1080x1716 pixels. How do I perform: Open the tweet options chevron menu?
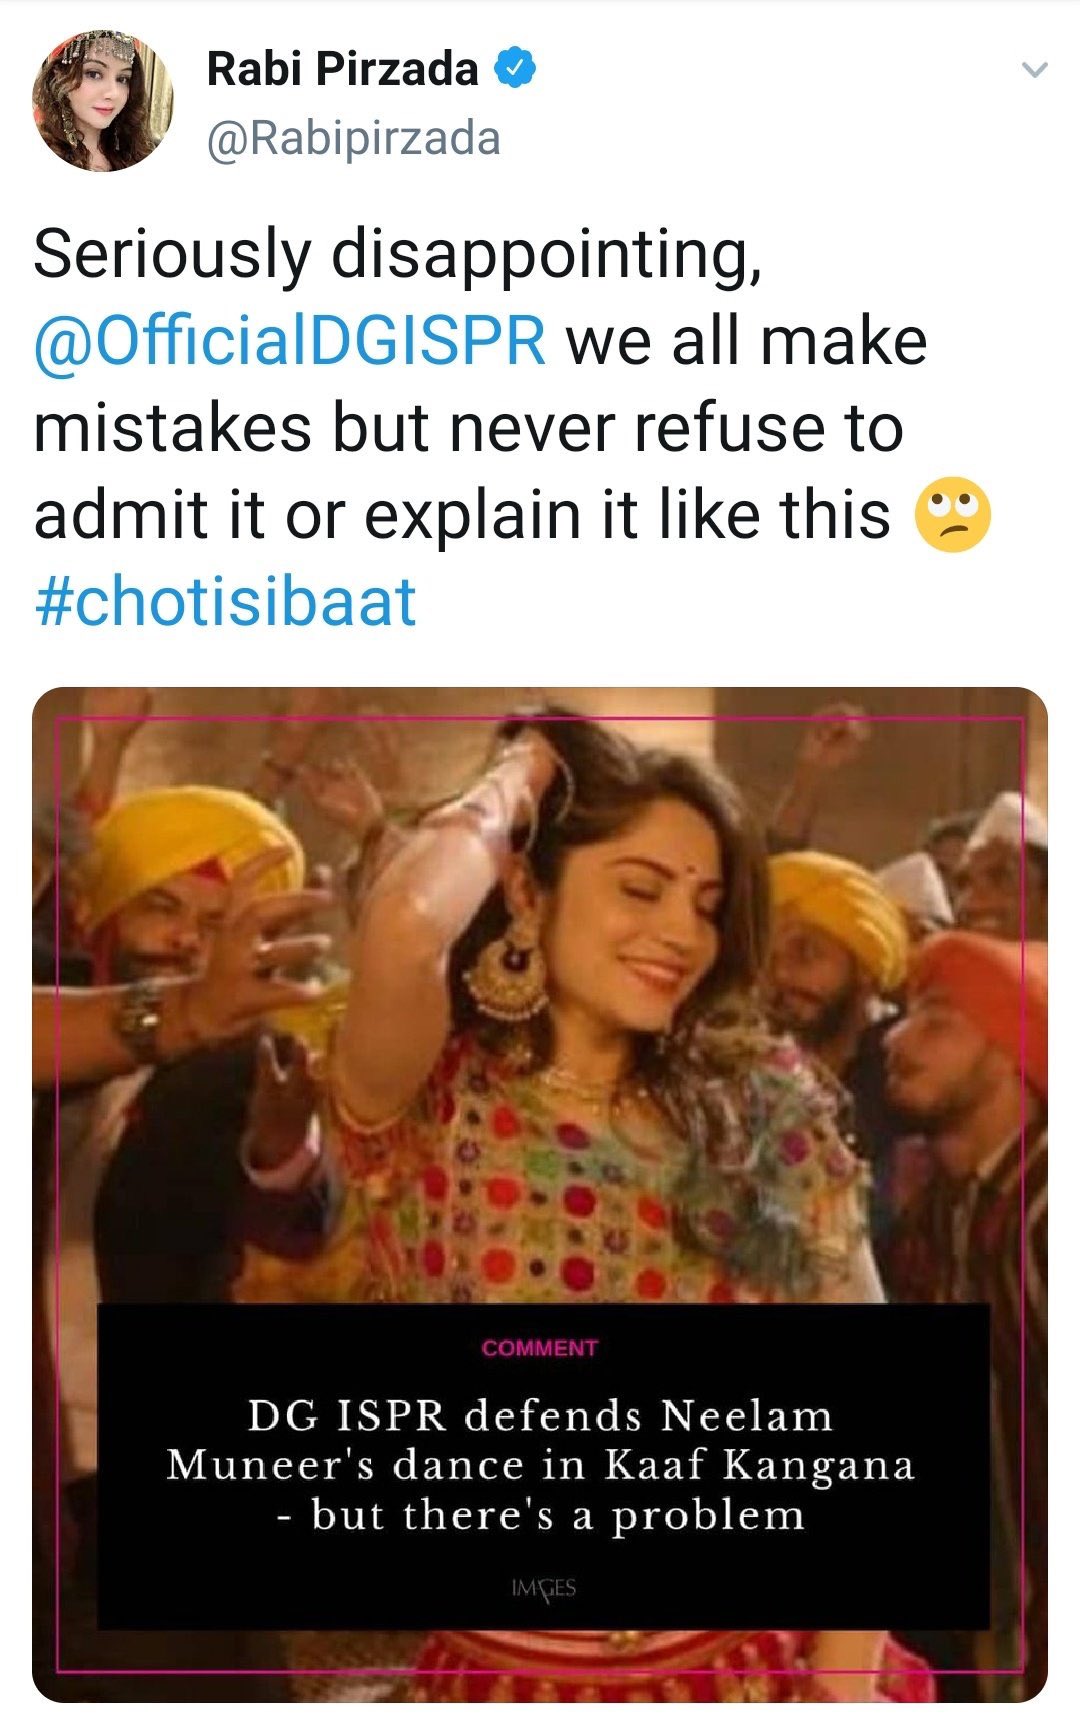(1035, 70)
